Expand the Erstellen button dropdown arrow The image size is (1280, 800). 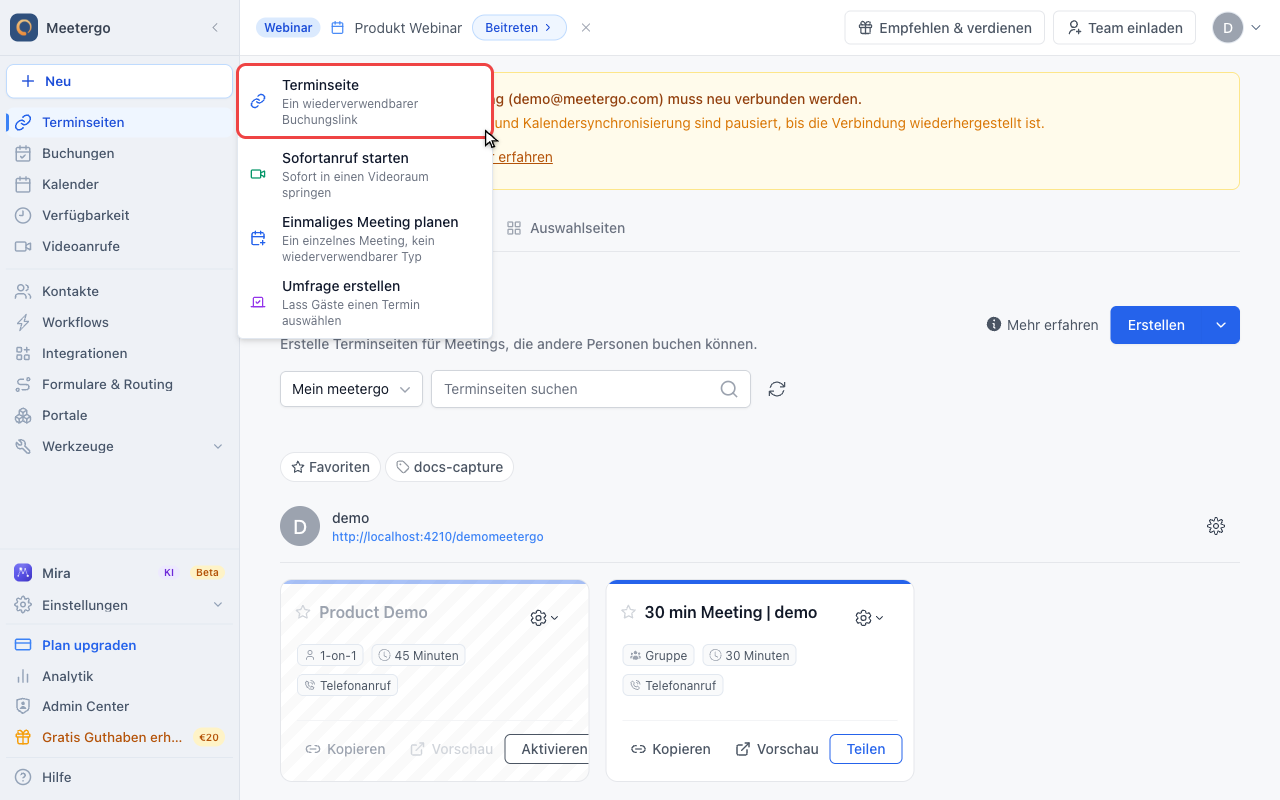1220,325
